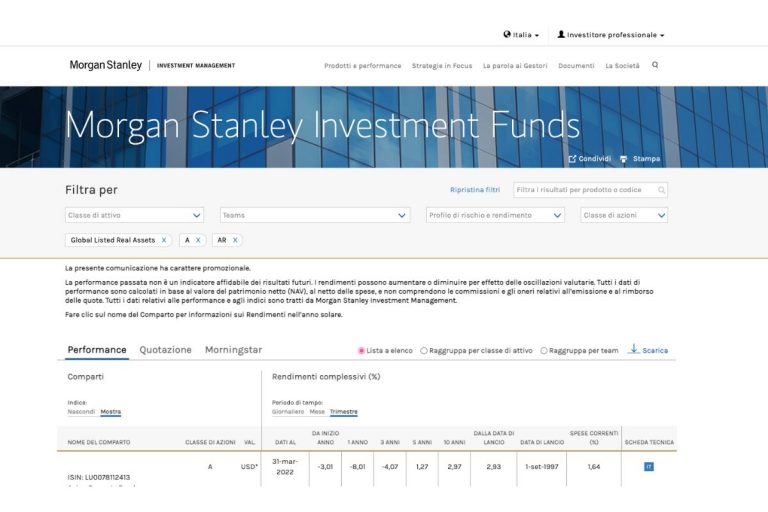Viewport: 768px width, 512px height.
Task: Choose the Mese time period
Action: coord(317,412)
